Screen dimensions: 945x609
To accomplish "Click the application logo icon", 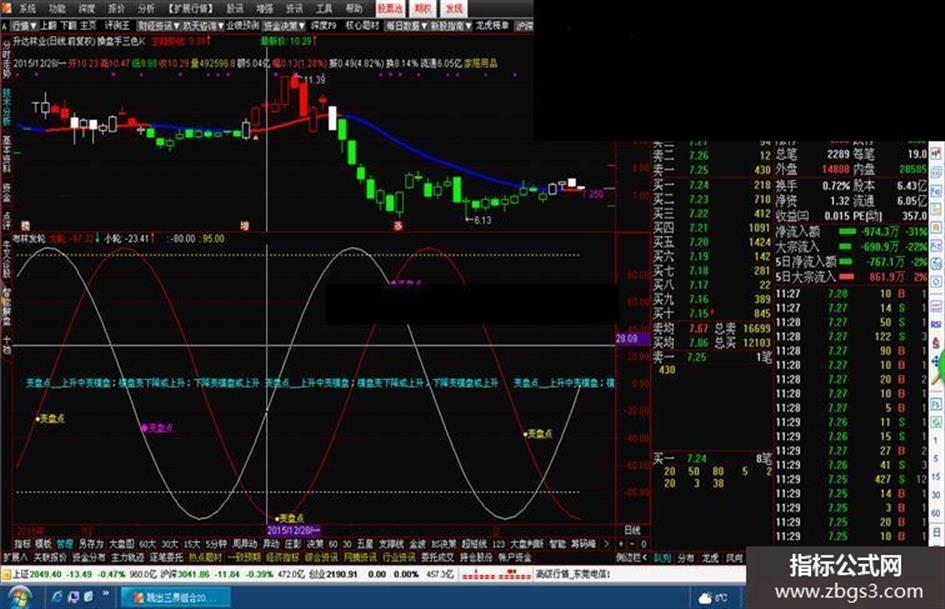I will pos(6,8).
